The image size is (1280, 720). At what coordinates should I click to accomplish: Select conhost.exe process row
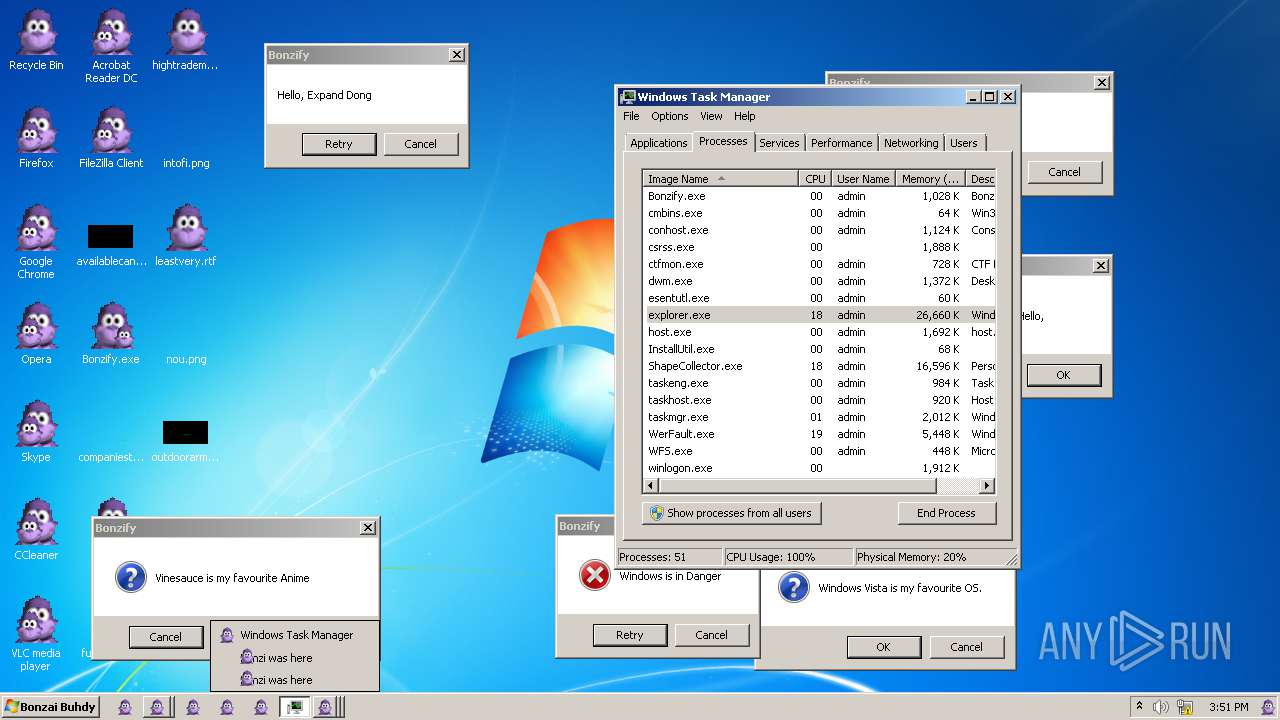(819, 230)
